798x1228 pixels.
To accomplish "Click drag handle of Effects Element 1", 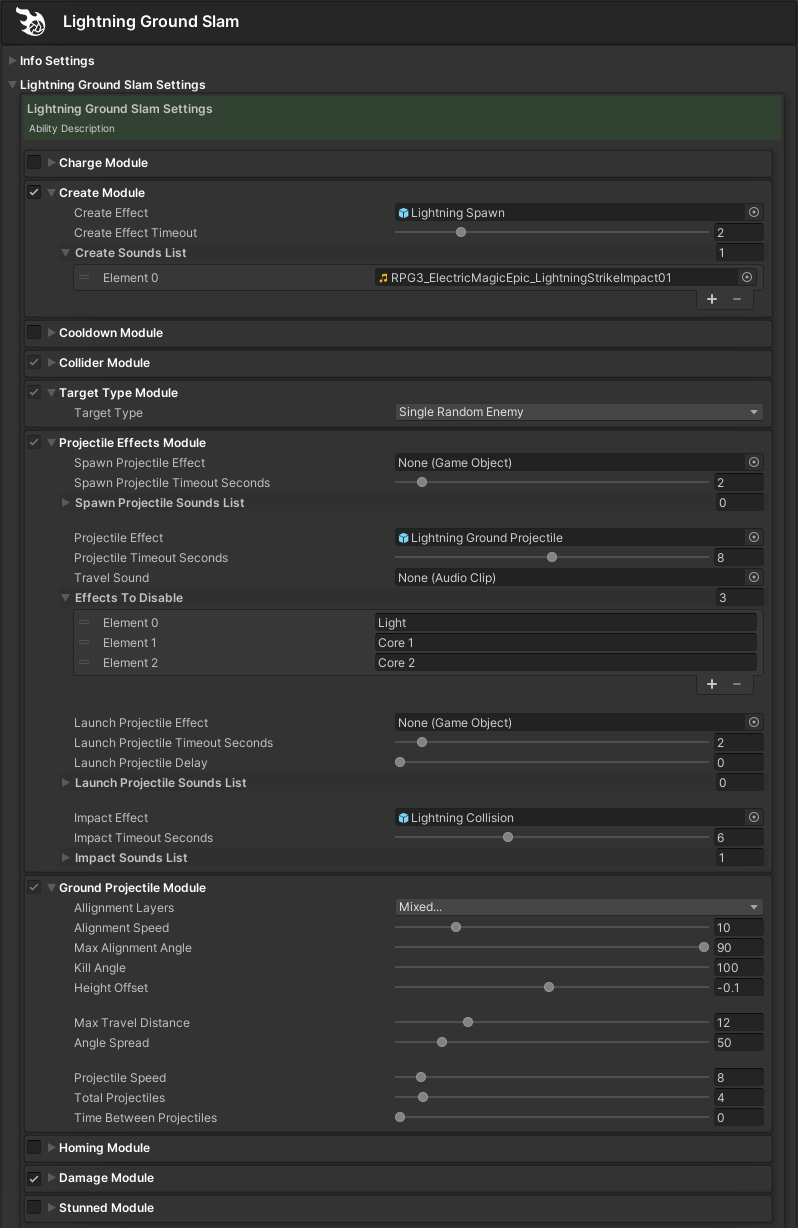I will [85, 643].
